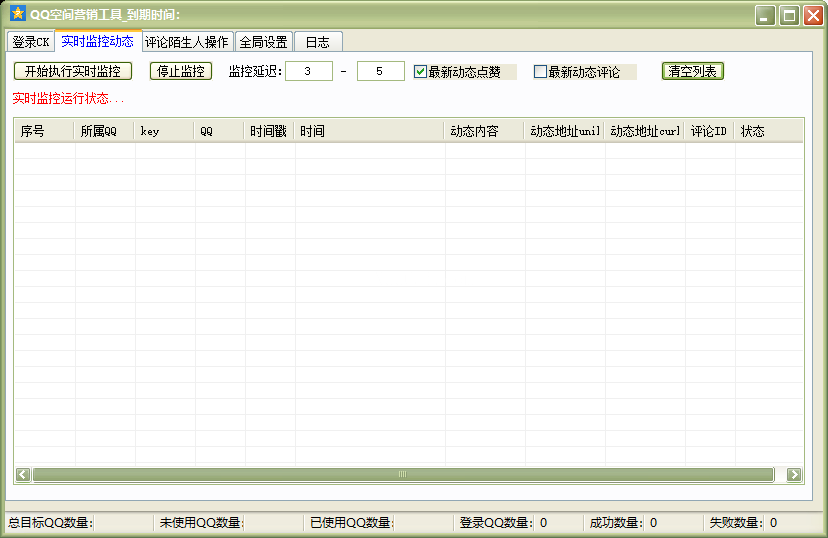Sort by the 序号 column header
This screenshot has width=828, height=538.
pyautogui.click(x=44, y=131)
